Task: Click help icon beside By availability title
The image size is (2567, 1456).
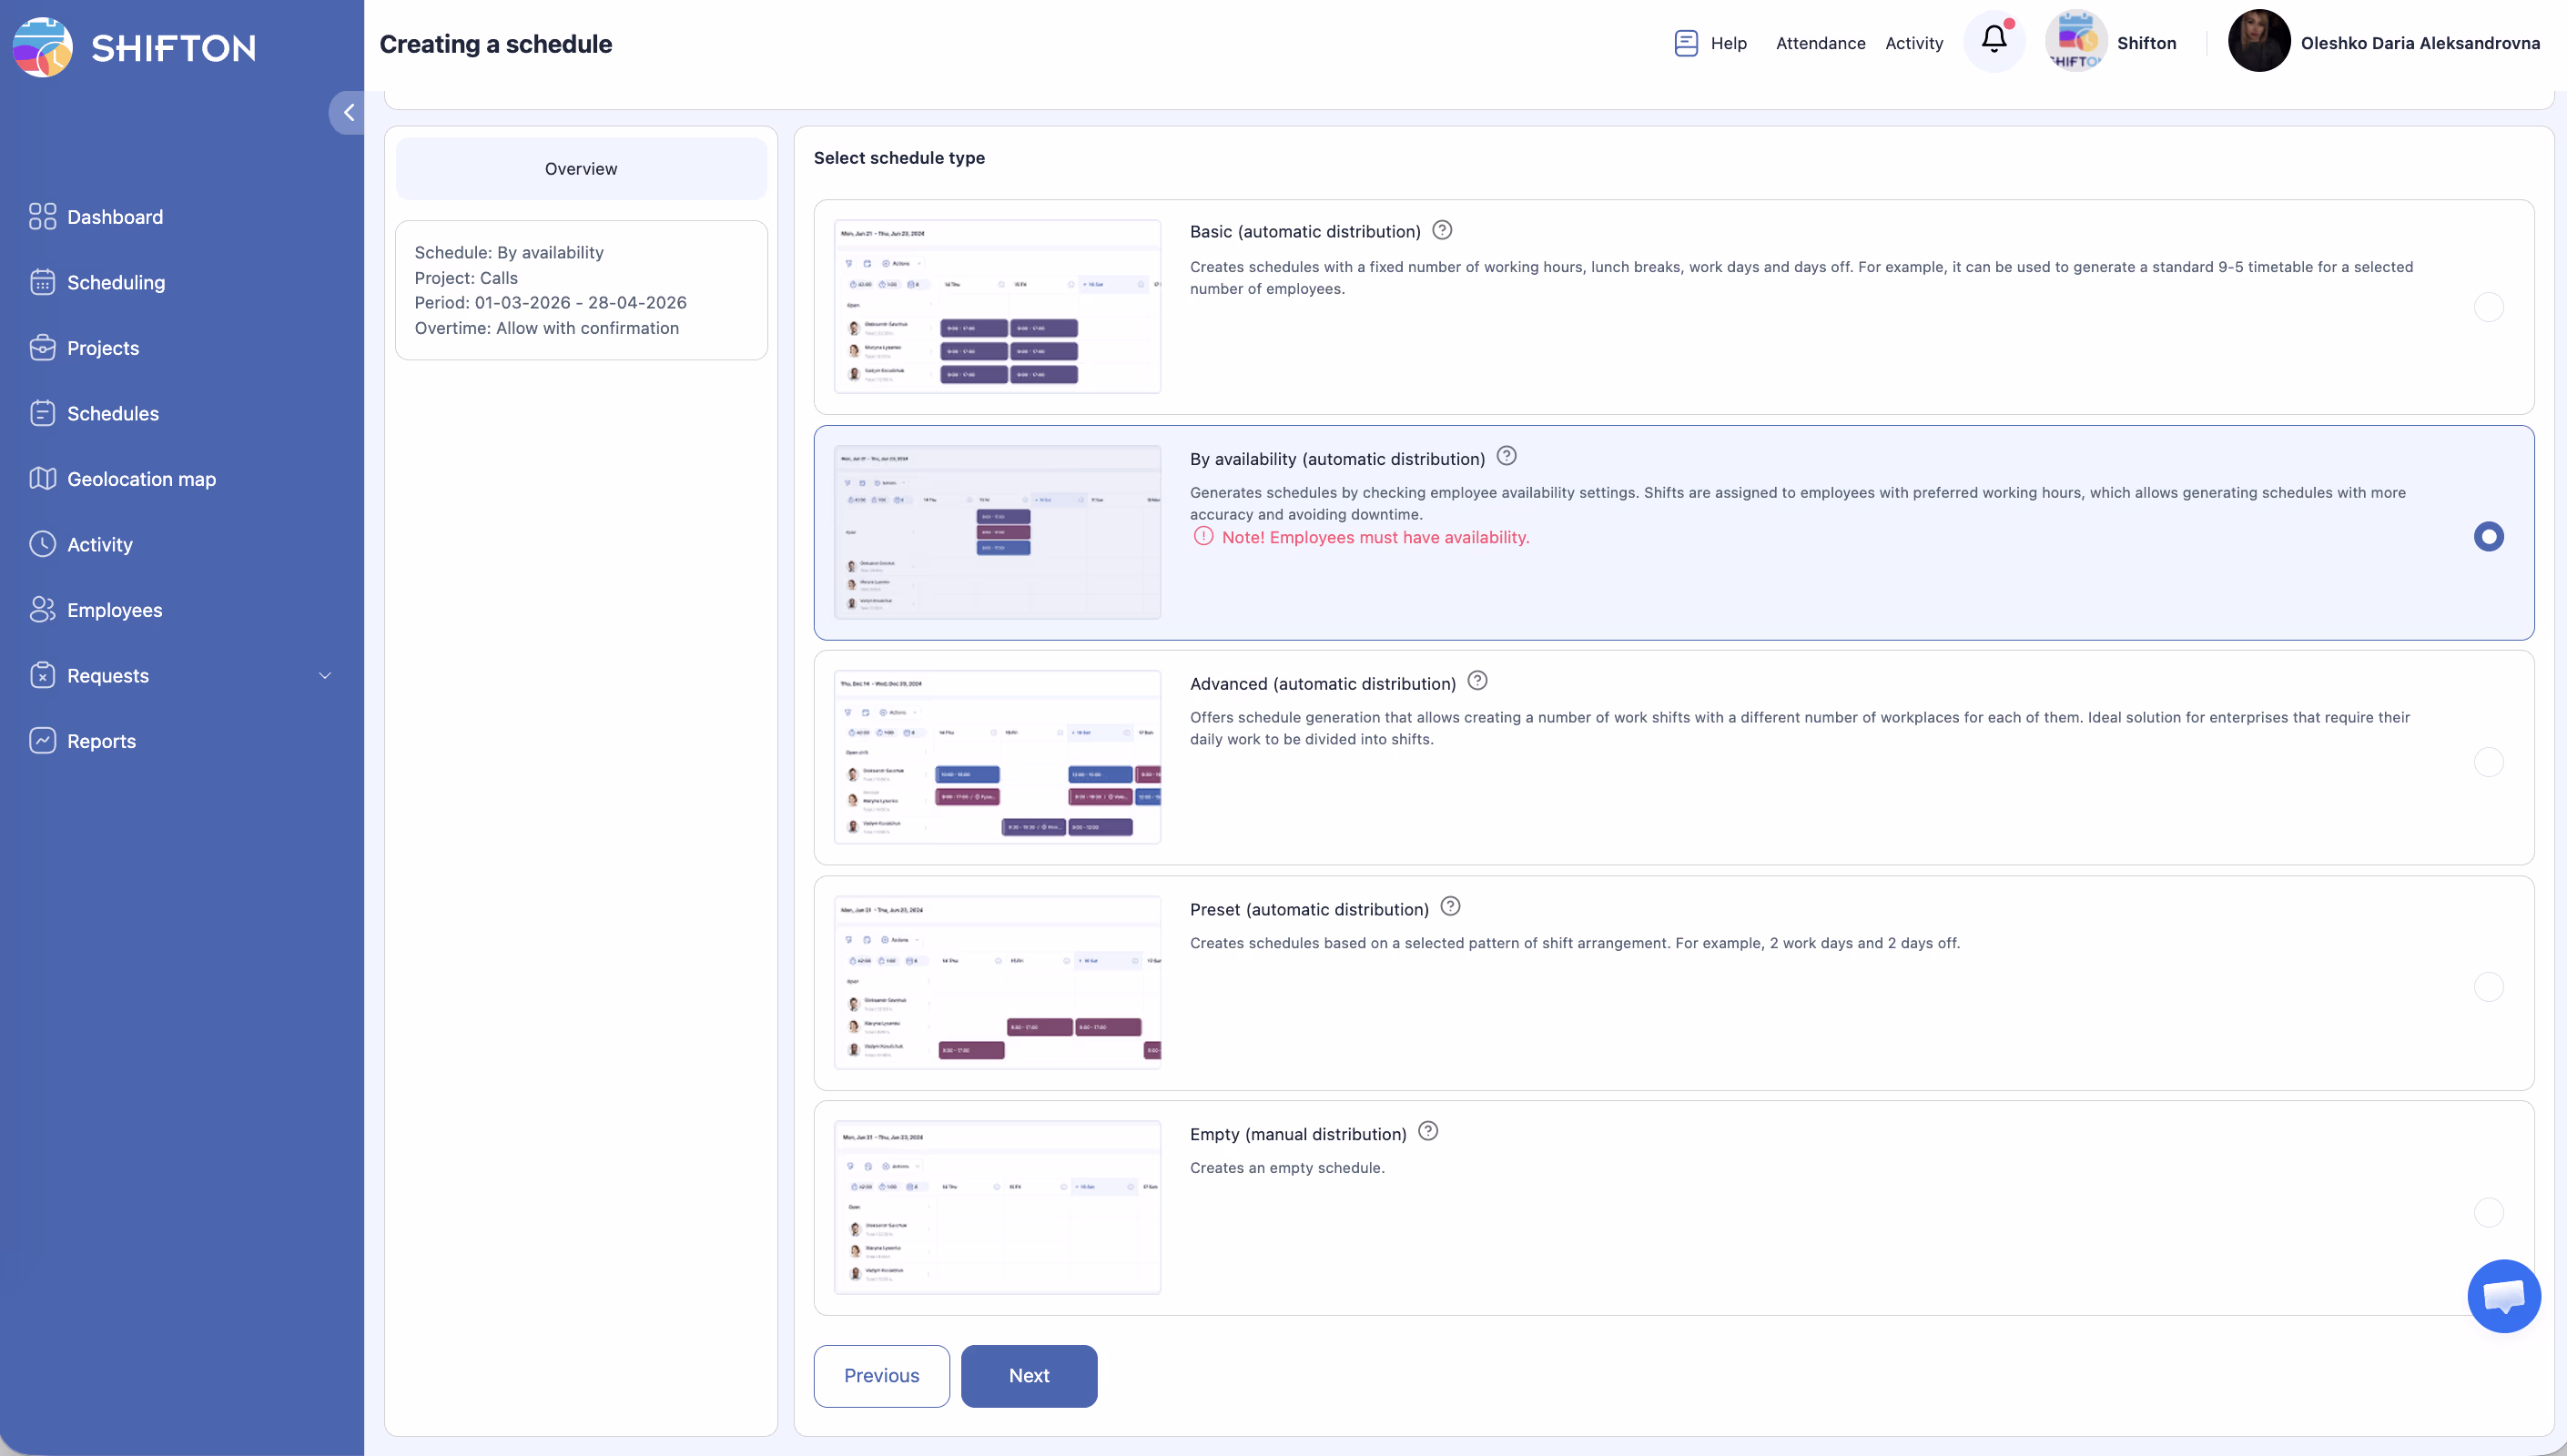Action: tap(1506, 456)
